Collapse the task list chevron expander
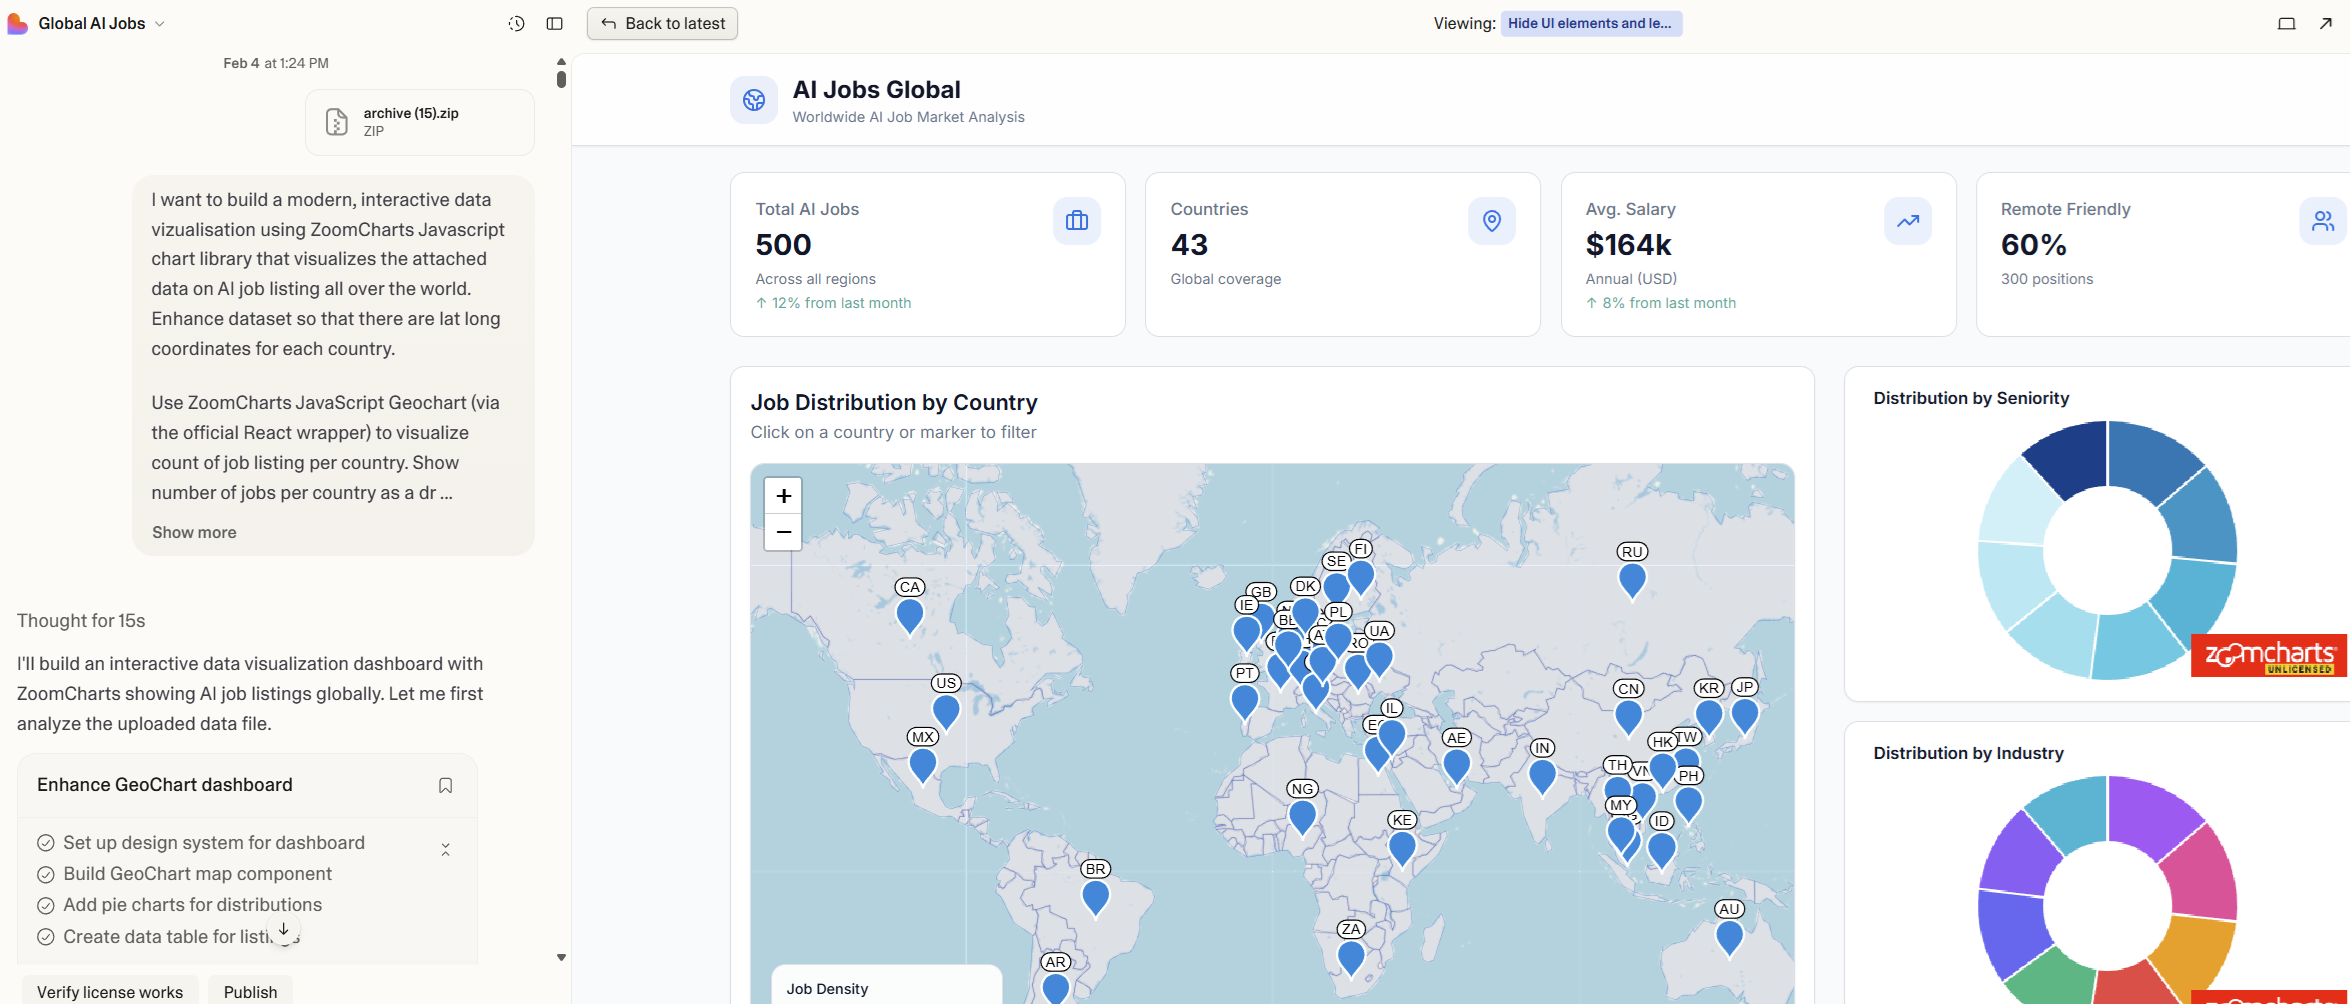The height and width of the screenshot is (1004, 2350). coord(446,850)
